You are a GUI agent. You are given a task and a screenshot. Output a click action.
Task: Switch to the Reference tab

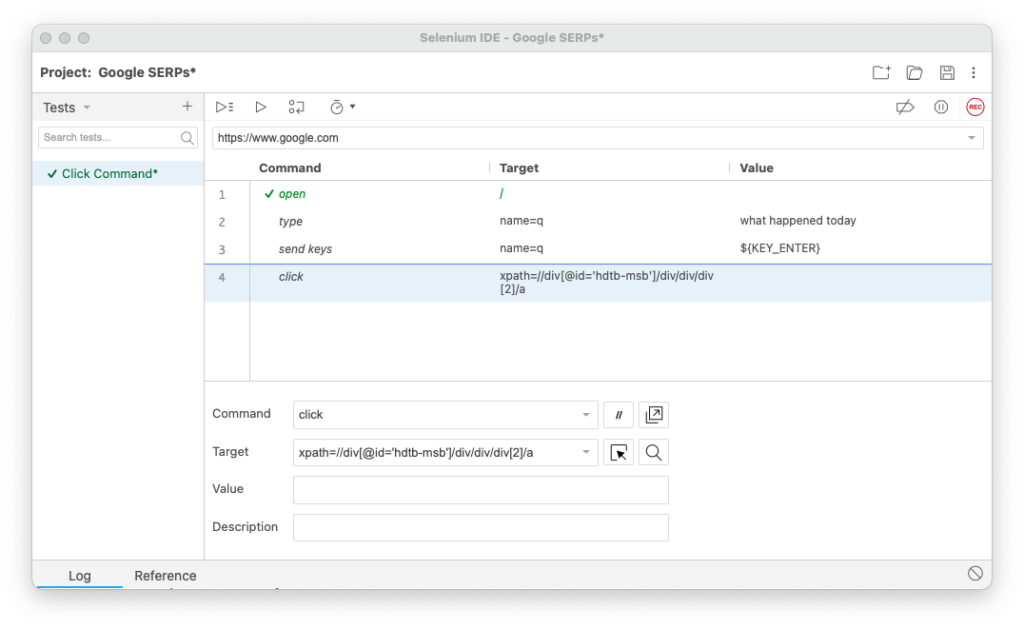click(x=165, y=575)
